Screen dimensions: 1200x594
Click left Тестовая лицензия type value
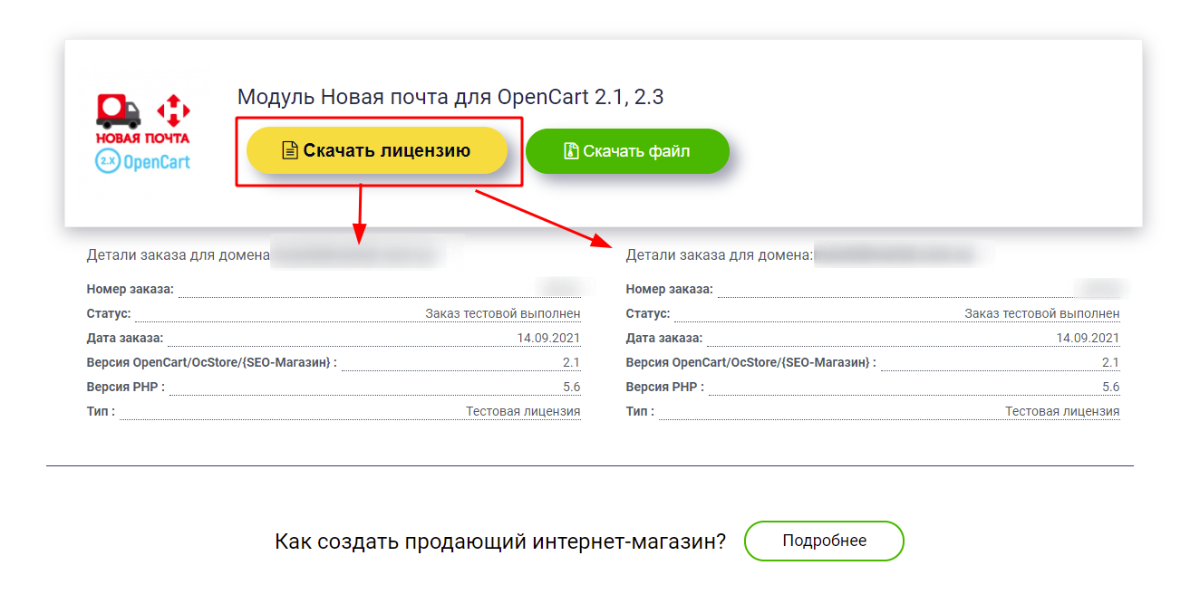[x=523, y=411]
